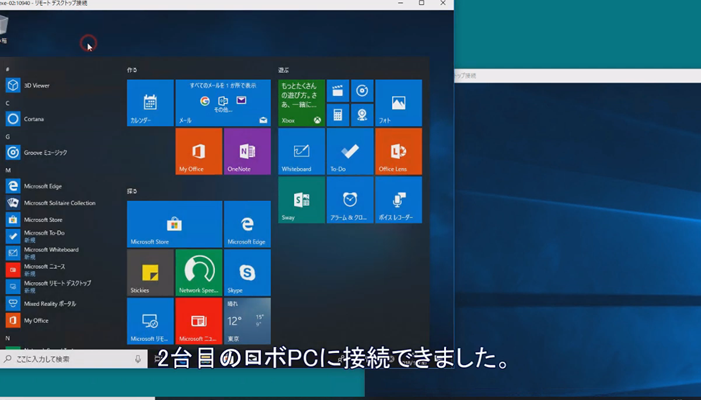Open the calculator small tile
The height and width of the screenshot is (400, 701).
click(x=338, y=115)
